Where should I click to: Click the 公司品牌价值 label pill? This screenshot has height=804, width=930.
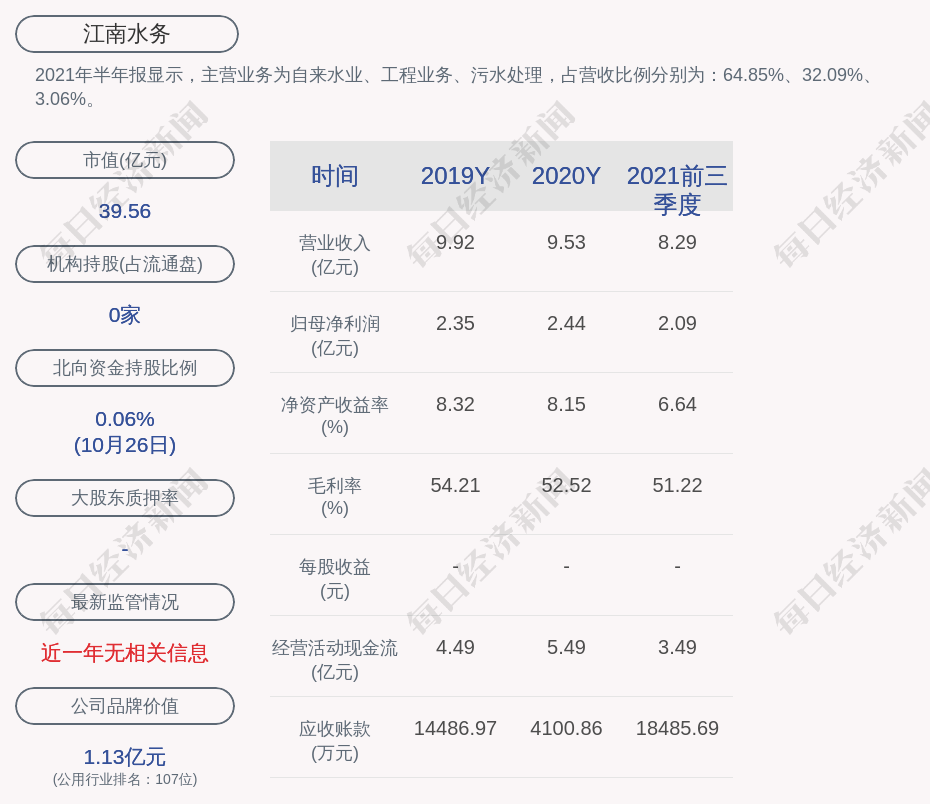(125, 706)
